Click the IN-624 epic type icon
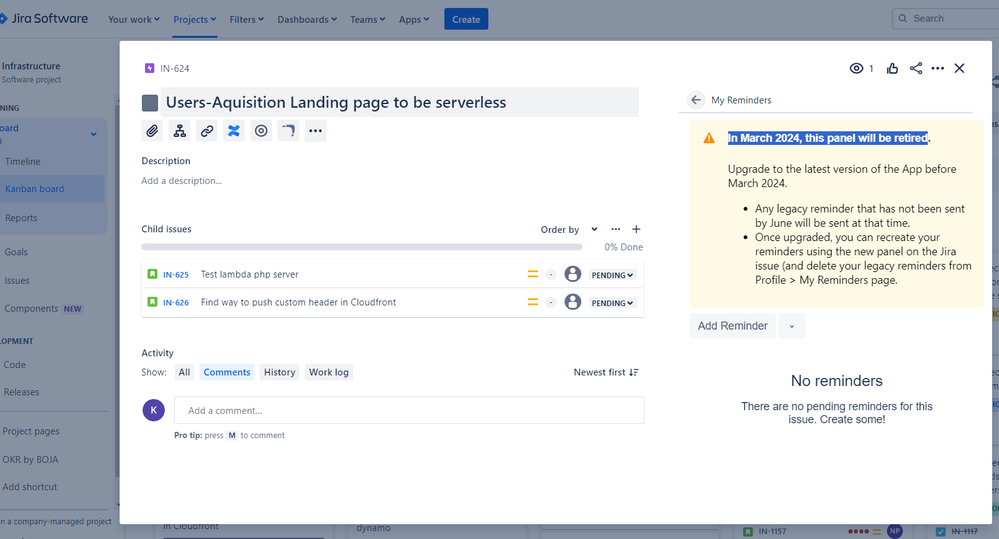Viewport: 999px width, 539px height. (149, 68)
